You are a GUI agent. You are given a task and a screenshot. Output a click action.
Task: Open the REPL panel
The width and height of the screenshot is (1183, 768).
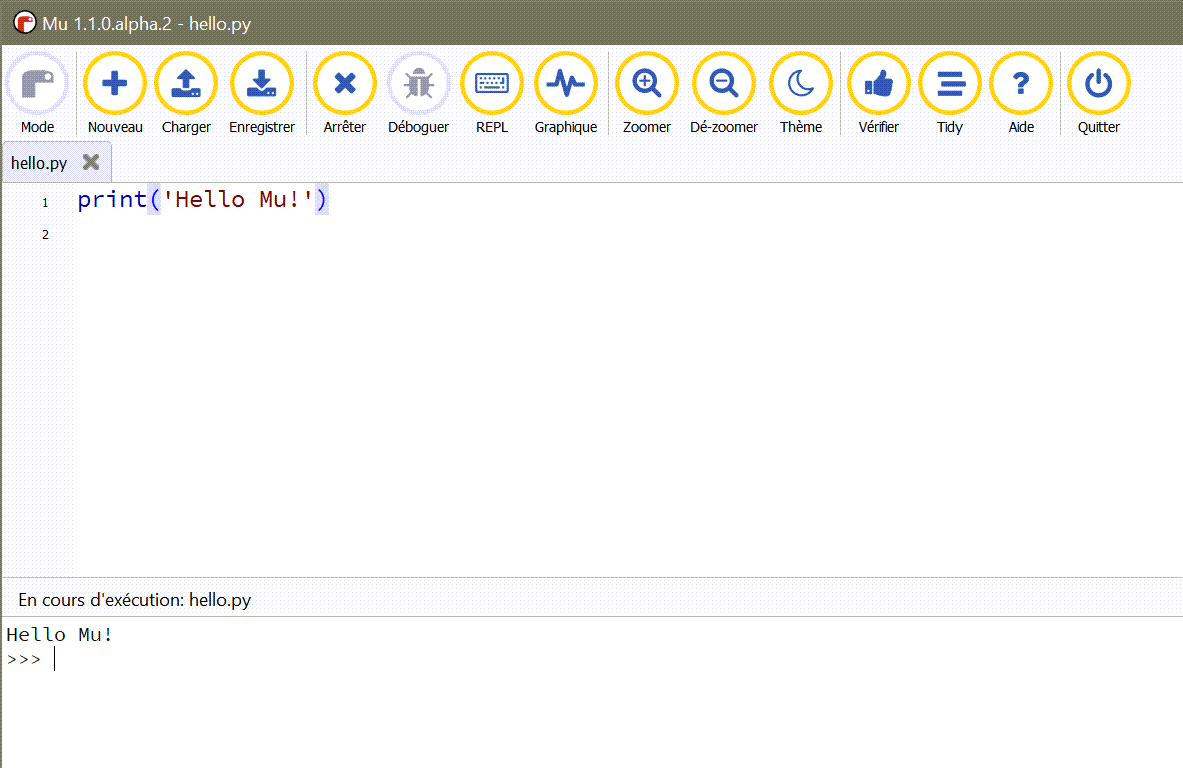(x=492, y=94)
